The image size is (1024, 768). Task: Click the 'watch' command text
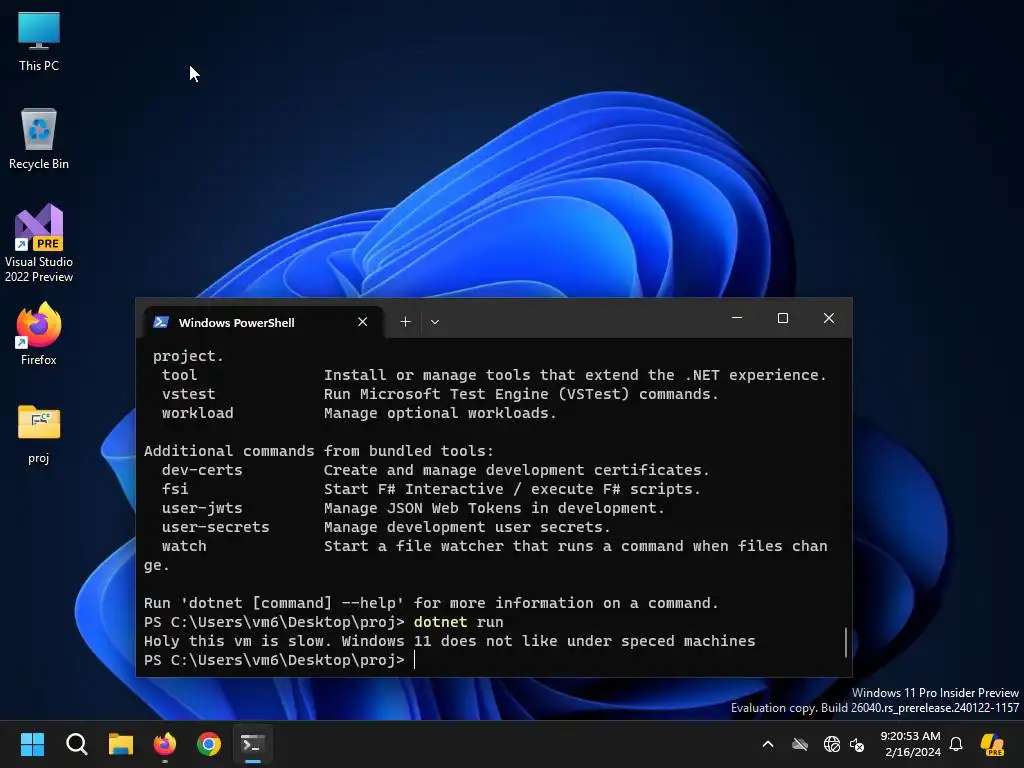[184, 545]
